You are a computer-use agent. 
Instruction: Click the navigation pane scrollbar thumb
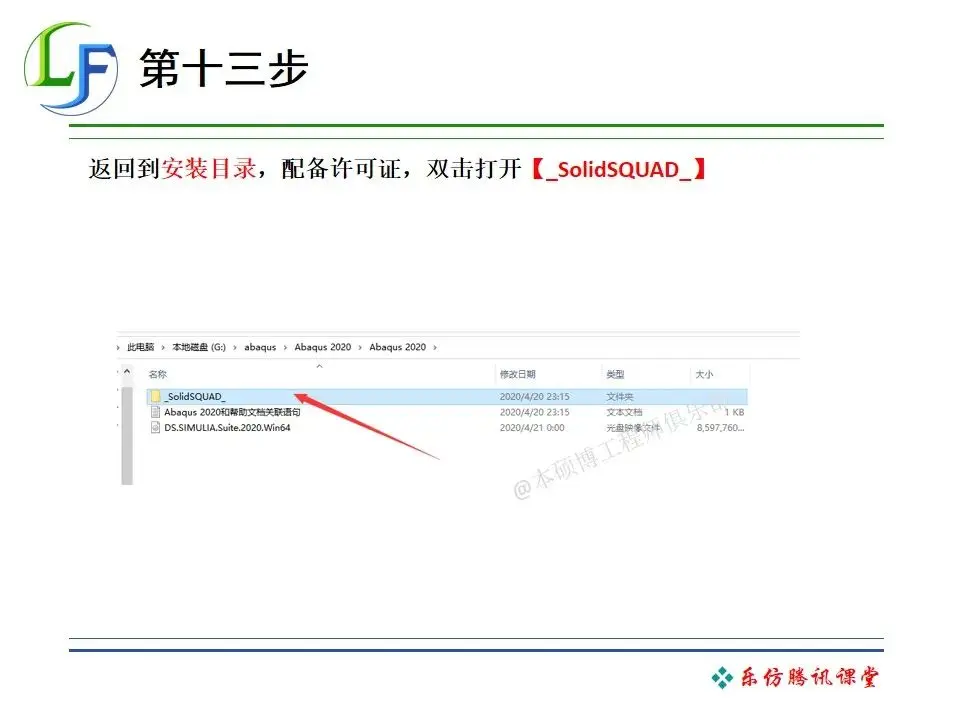pos(127,435)
